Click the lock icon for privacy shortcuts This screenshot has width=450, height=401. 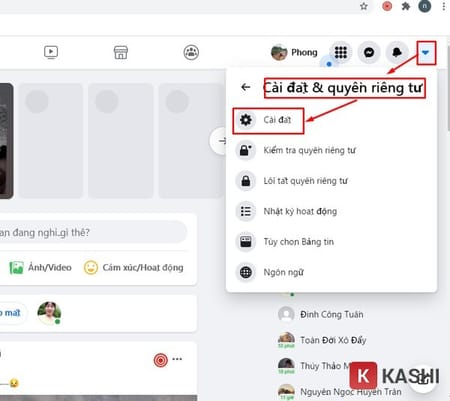[246, 181]
